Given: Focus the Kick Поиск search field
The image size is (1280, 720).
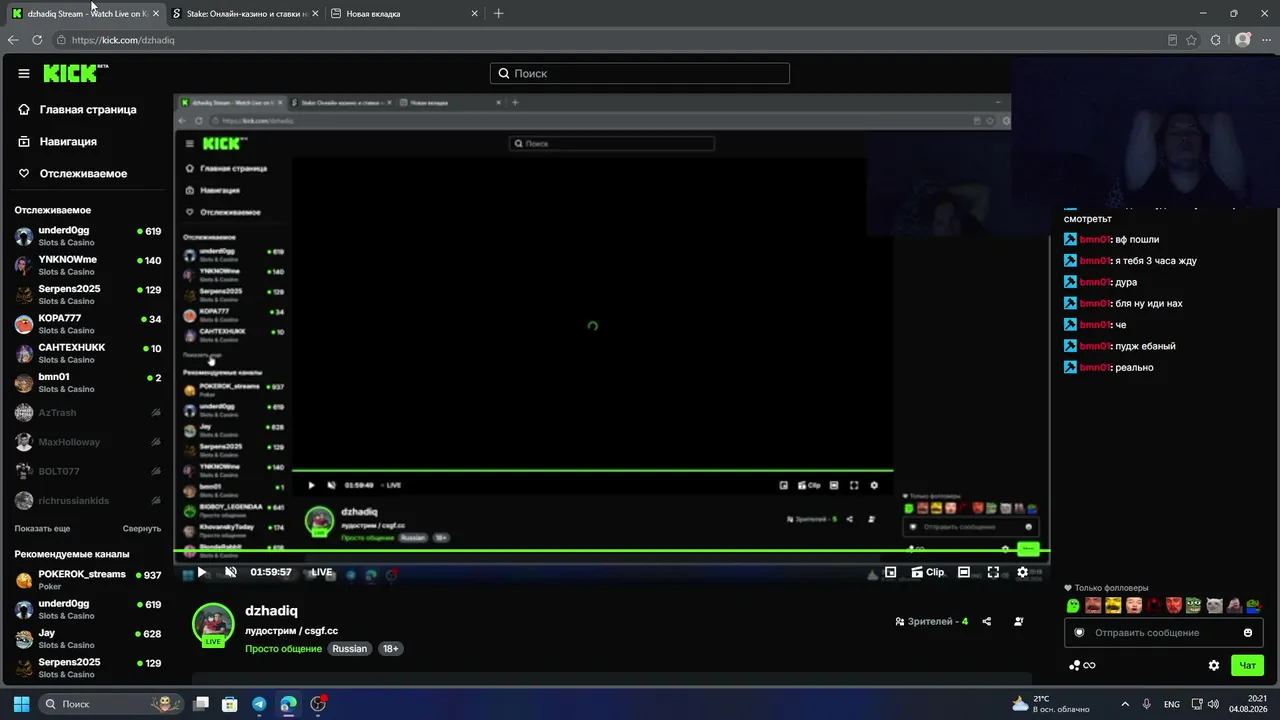Looking at the screenshot, I should [640, 73].
